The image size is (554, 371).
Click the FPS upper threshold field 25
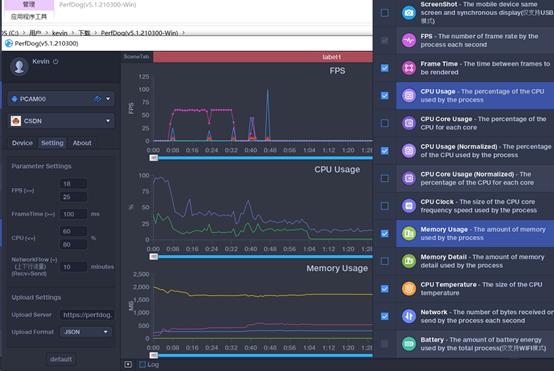[x=73, y=197]
